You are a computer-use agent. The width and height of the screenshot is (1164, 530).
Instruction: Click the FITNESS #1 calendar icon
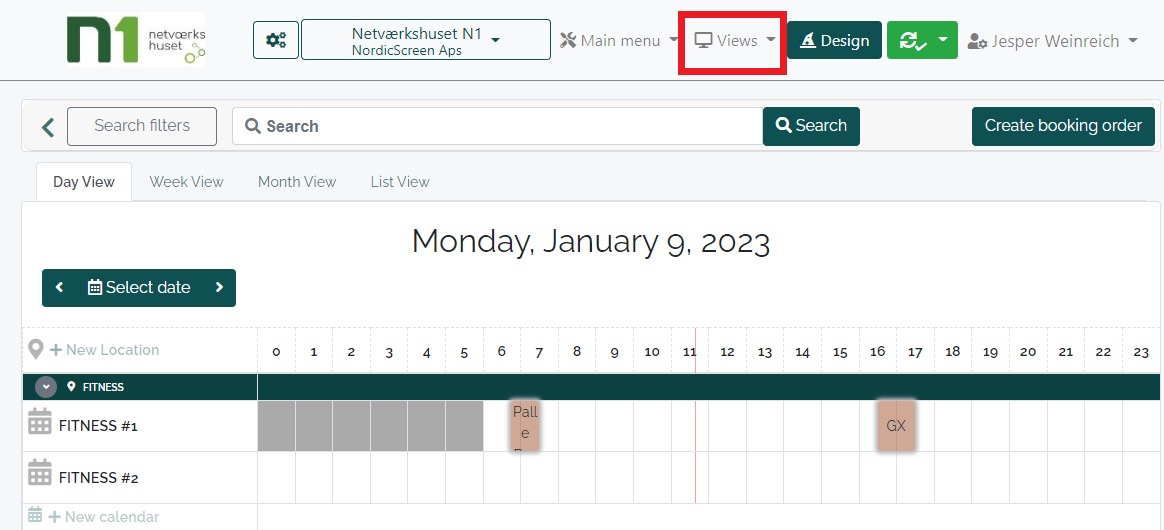40,421
